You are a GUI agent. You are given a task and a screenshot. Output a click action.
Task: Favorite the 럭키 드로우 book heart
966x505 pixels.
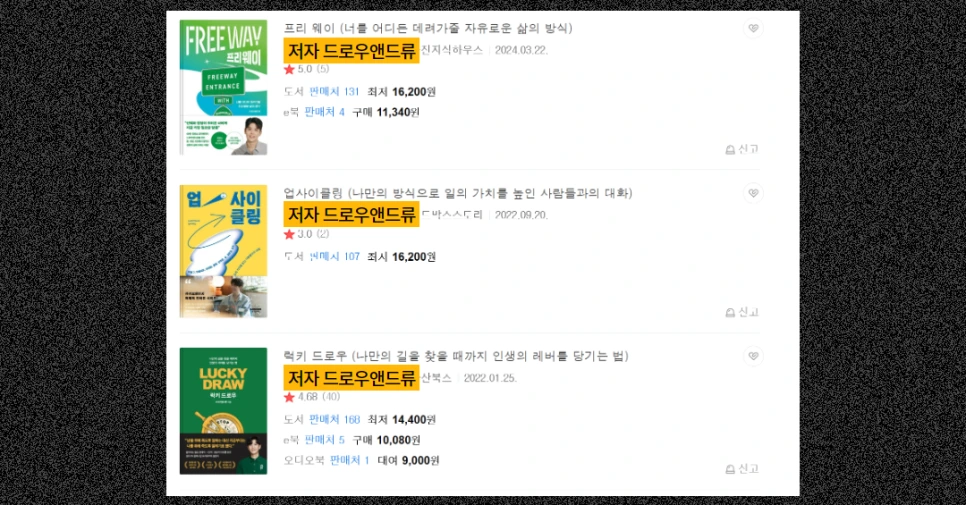tap(753, 356)
